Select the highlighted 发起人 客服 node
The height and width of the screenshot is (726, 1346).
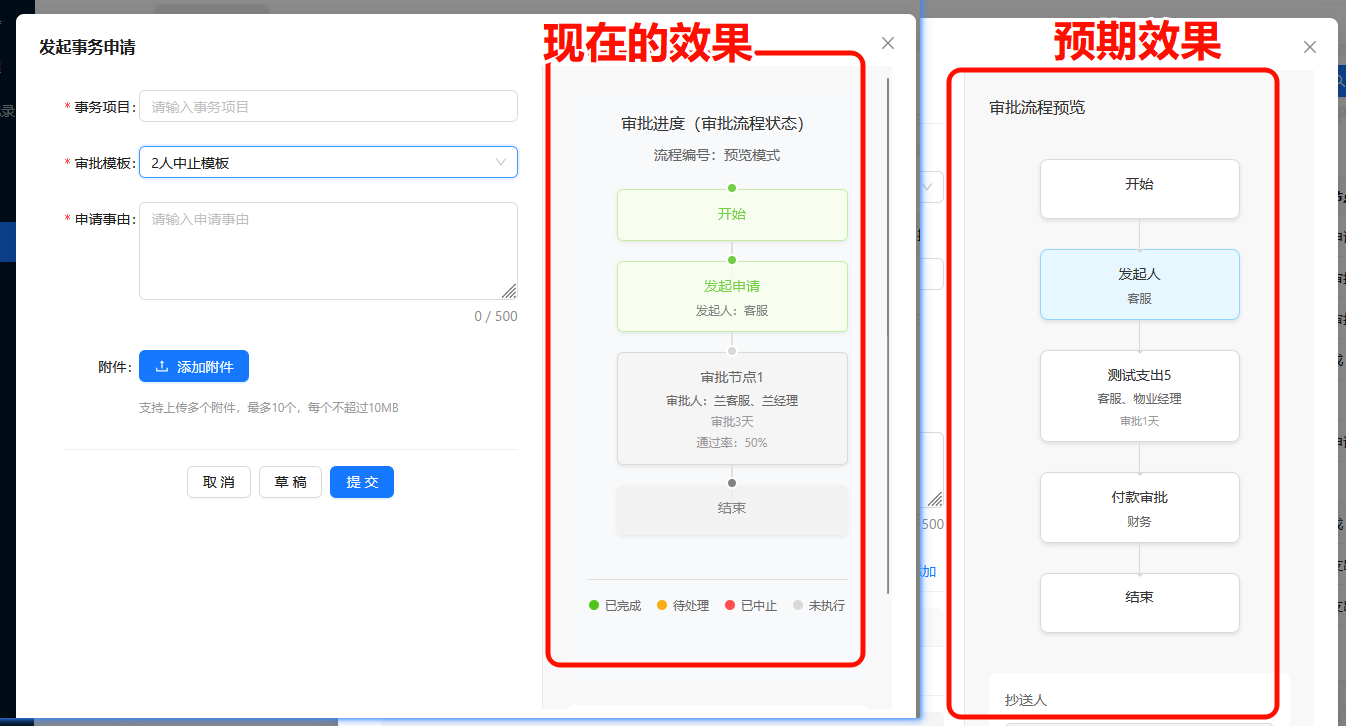tap(1139, 284)
